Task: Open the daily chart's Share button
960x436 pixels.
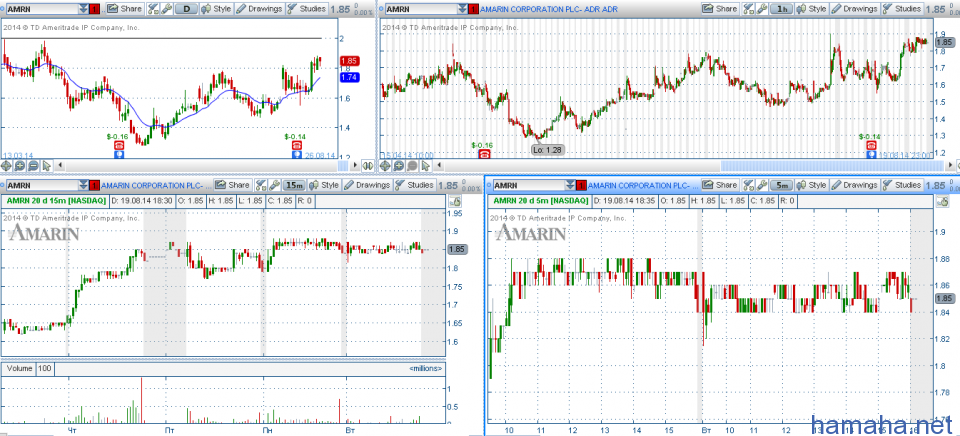Action: [124, 9]
